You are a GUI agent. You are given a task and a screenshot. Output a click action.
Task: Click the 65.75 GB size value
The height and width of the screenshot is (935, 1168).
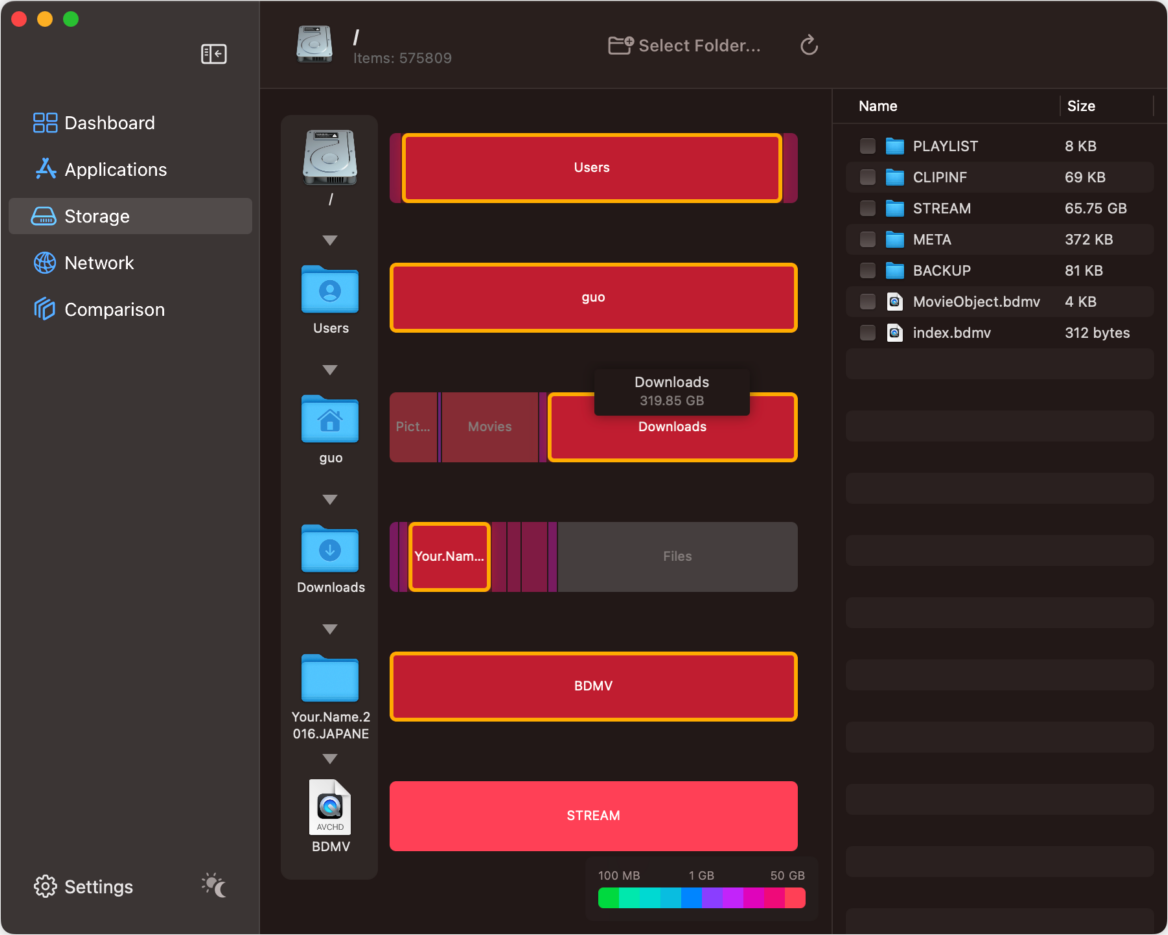[1095, 209]
